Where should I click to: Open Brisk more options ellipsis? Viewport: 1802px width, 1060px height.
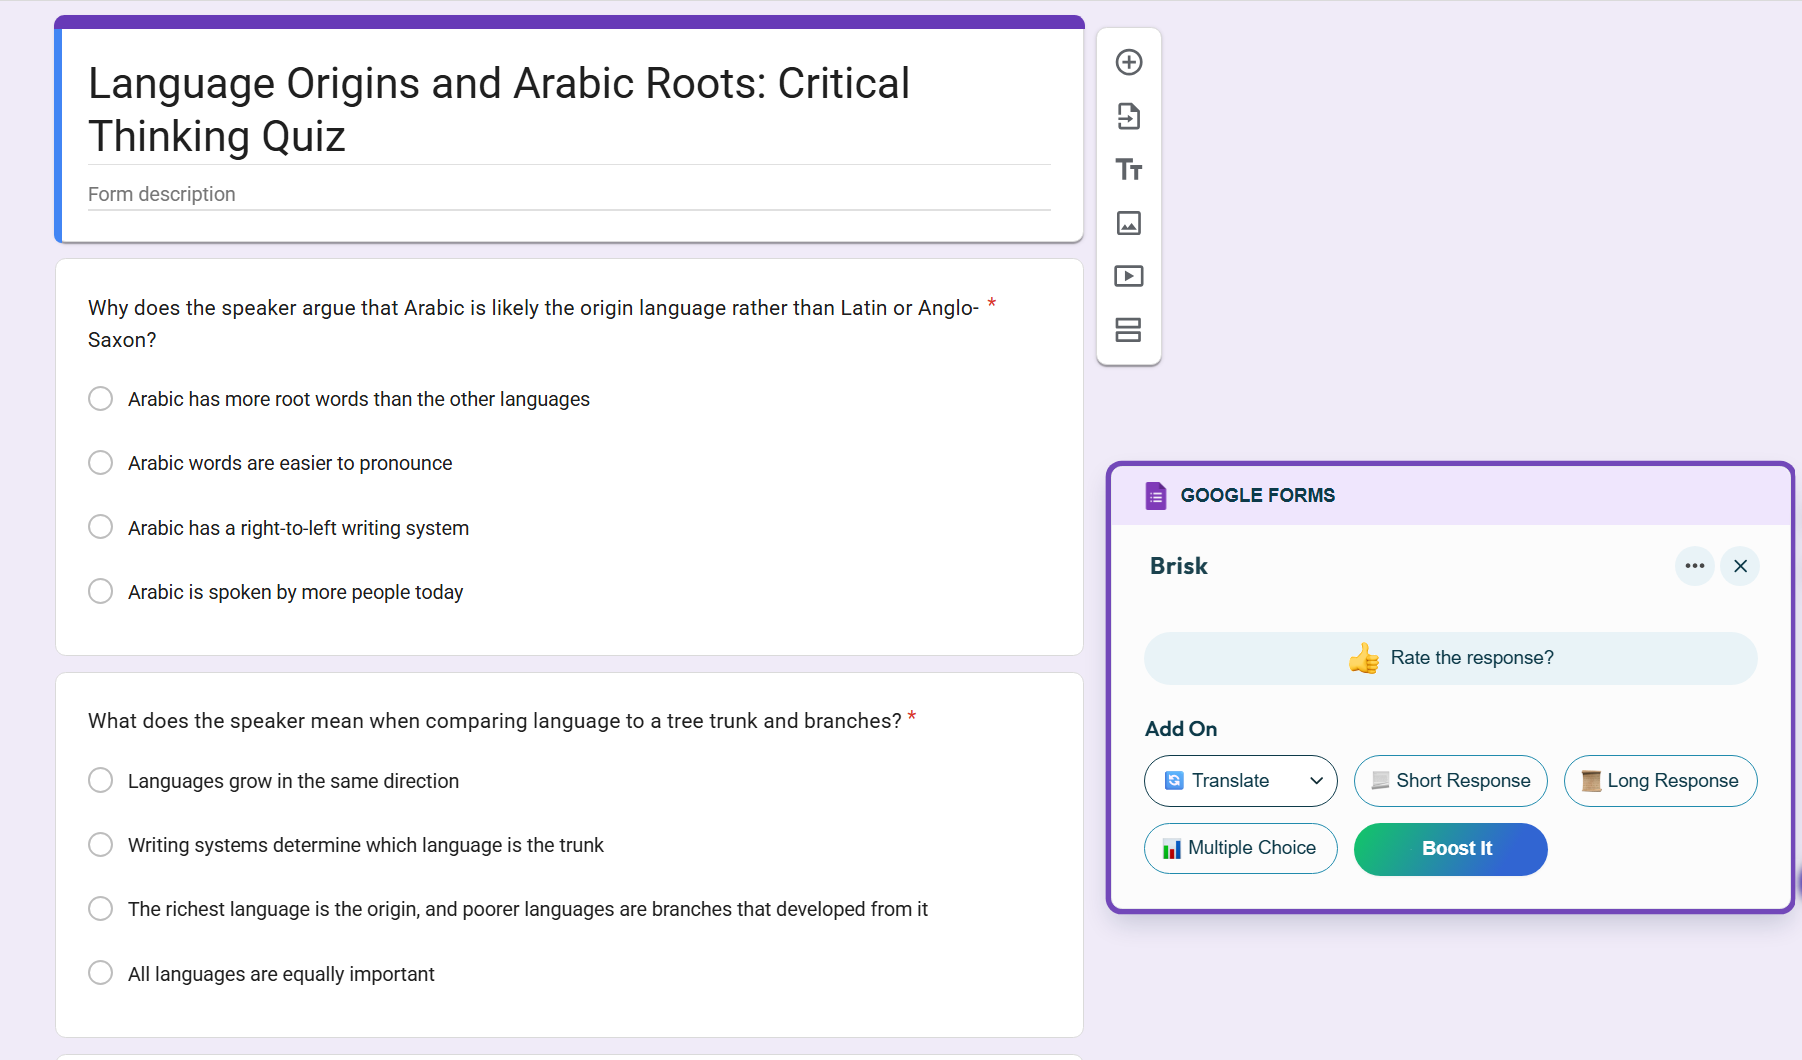1694,566
